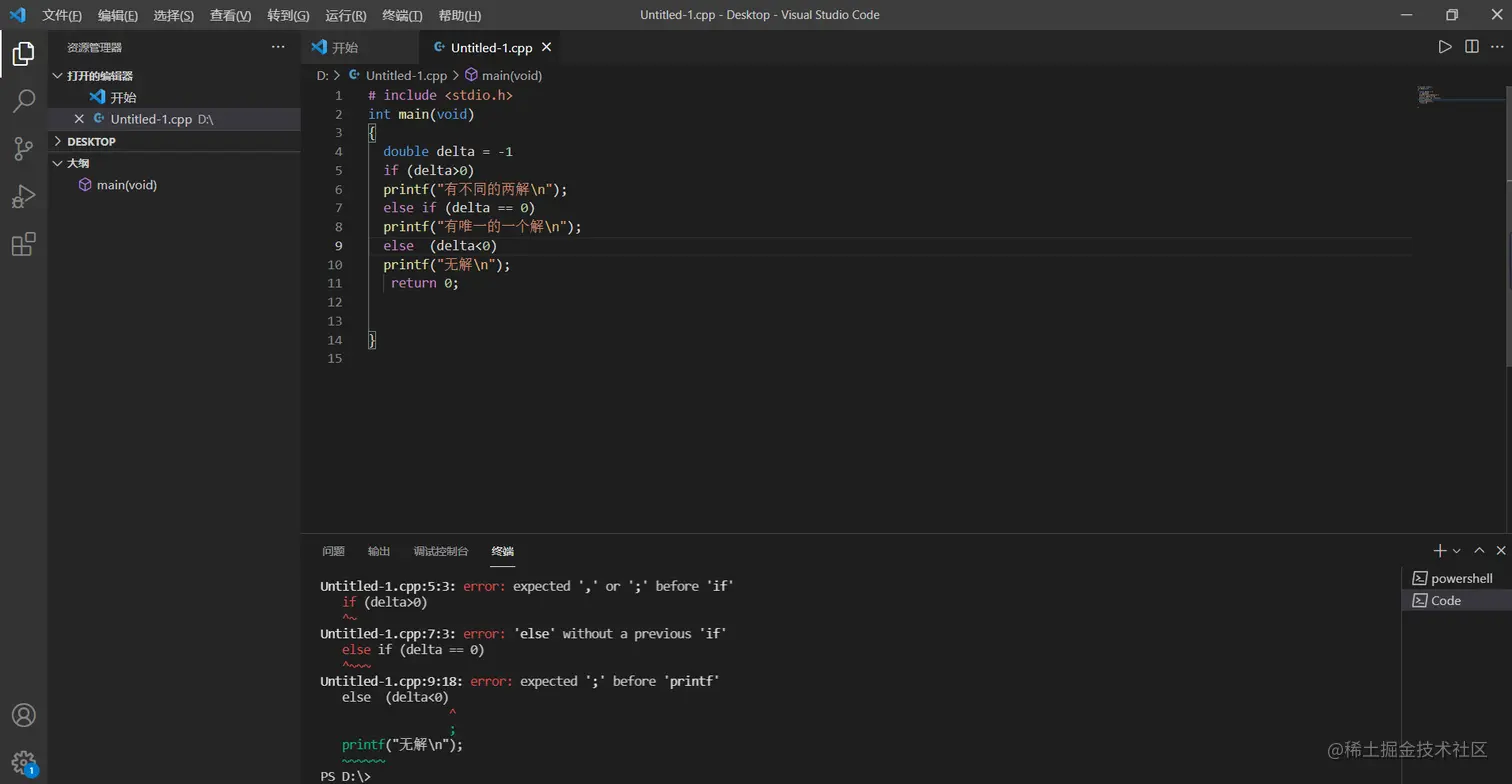
Task: Minimize the VS Code window
Action: tap(1406, 15)
